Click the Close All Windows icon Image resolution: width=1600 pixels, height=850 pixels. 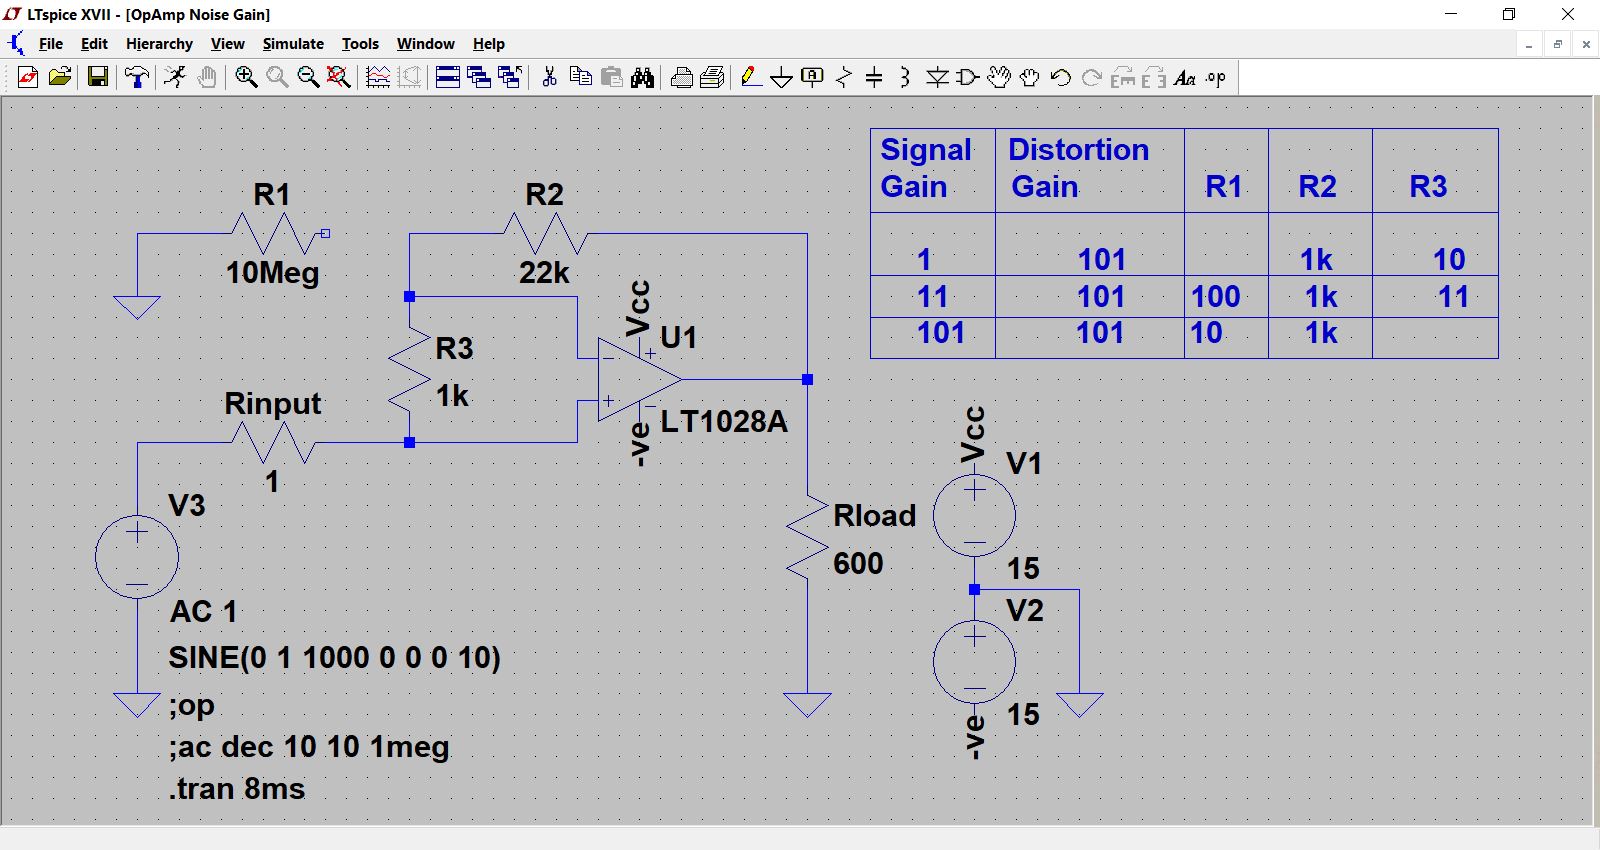(x=510, y=77)
